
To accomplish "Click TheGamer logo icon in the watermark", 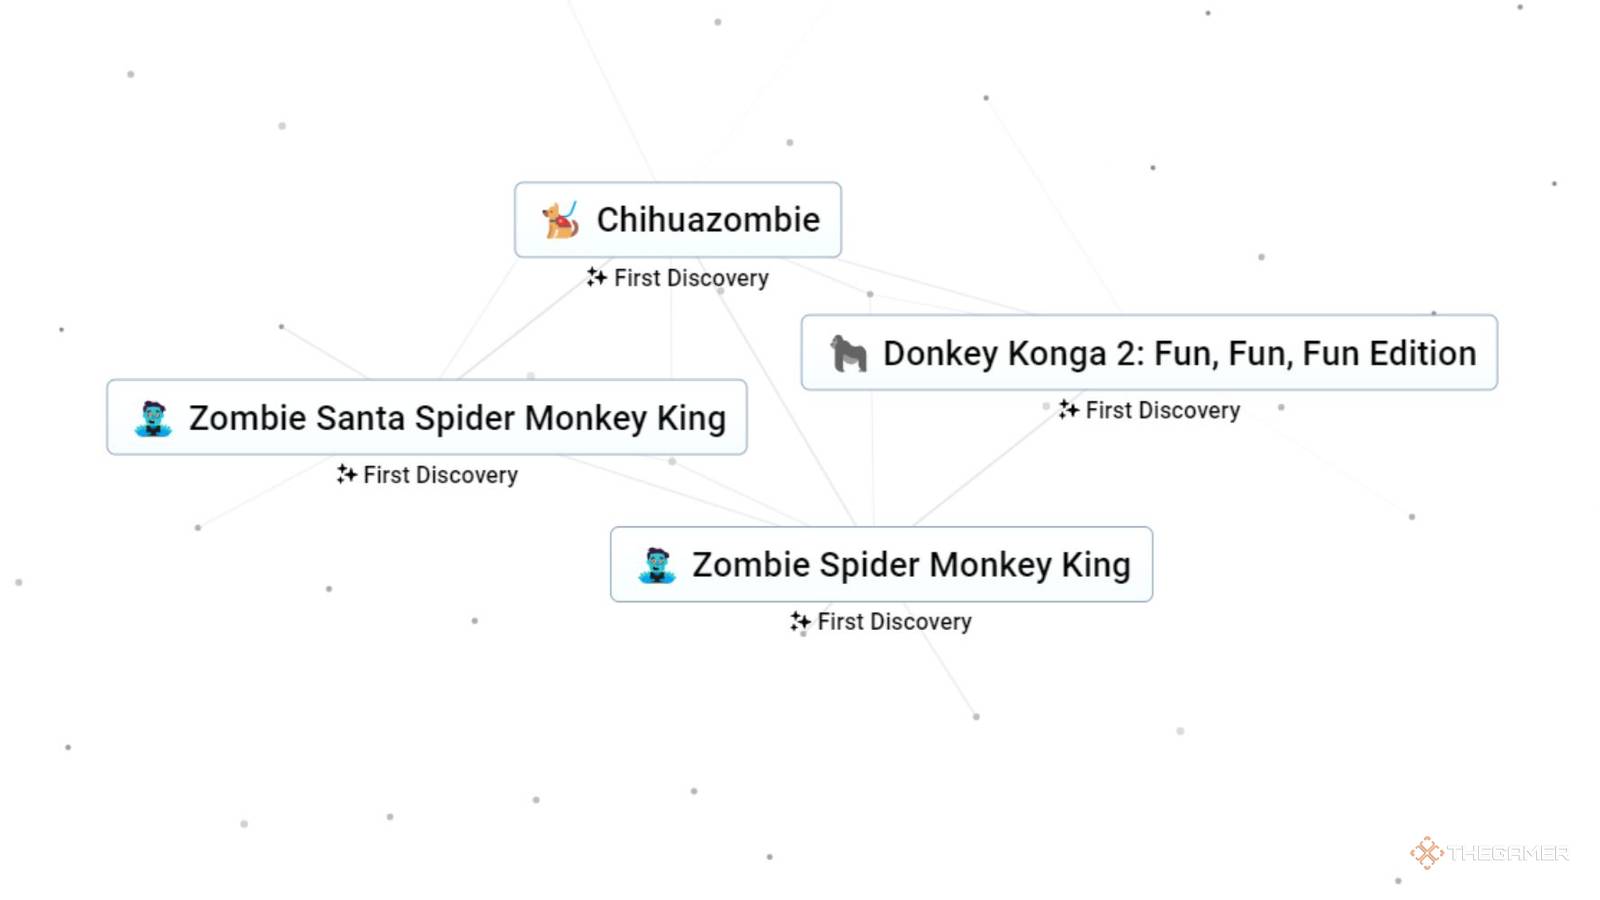I will pyautogui.click(x=1426, y=853).
